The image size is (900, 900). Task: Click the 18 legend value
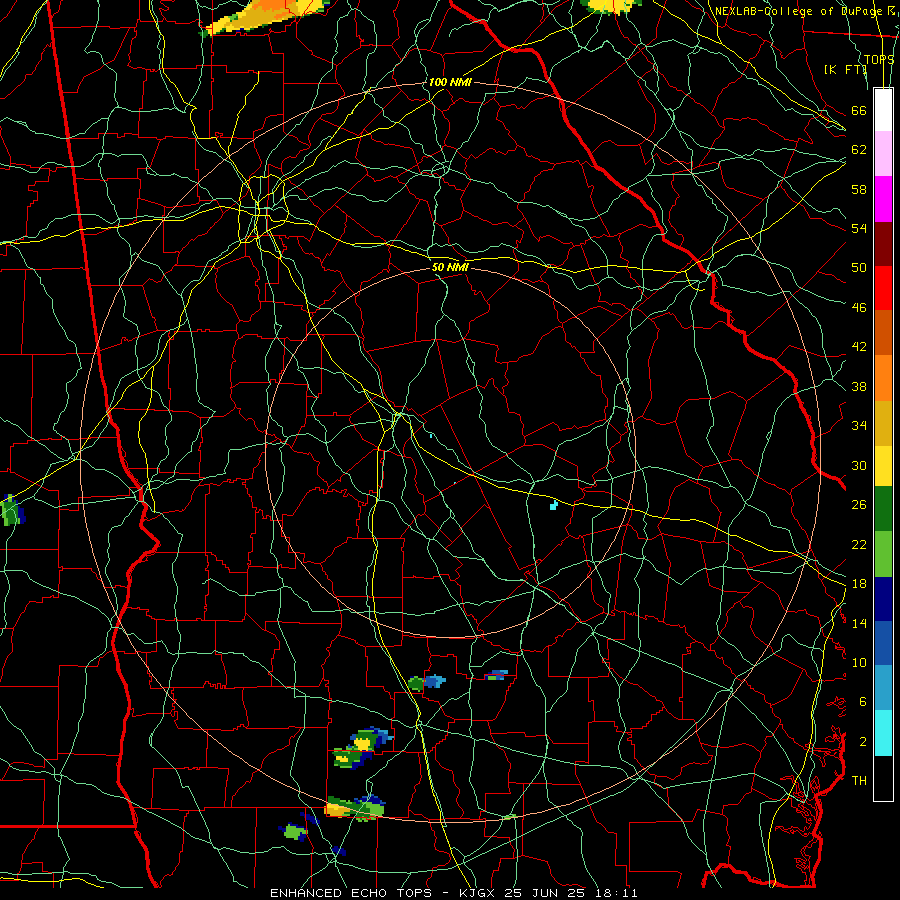click(859, 584)
